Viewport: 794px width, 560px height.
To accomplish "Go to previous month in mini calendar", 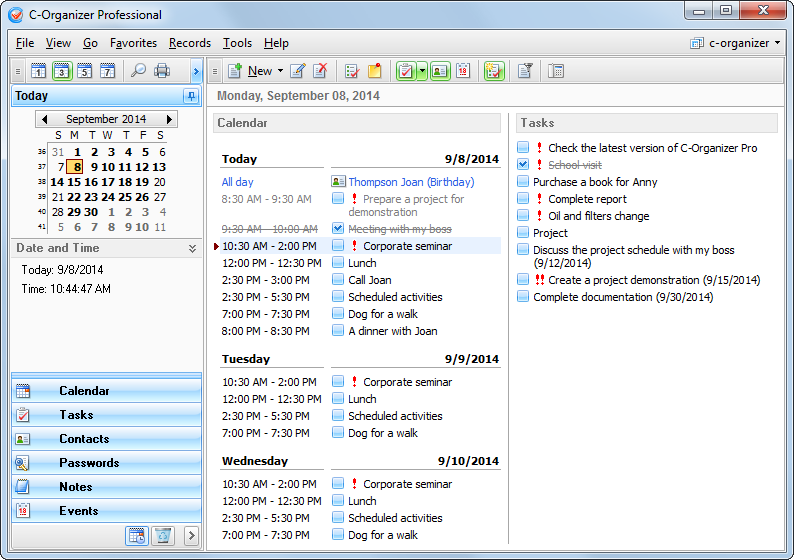I will click(x=45, y=119).
